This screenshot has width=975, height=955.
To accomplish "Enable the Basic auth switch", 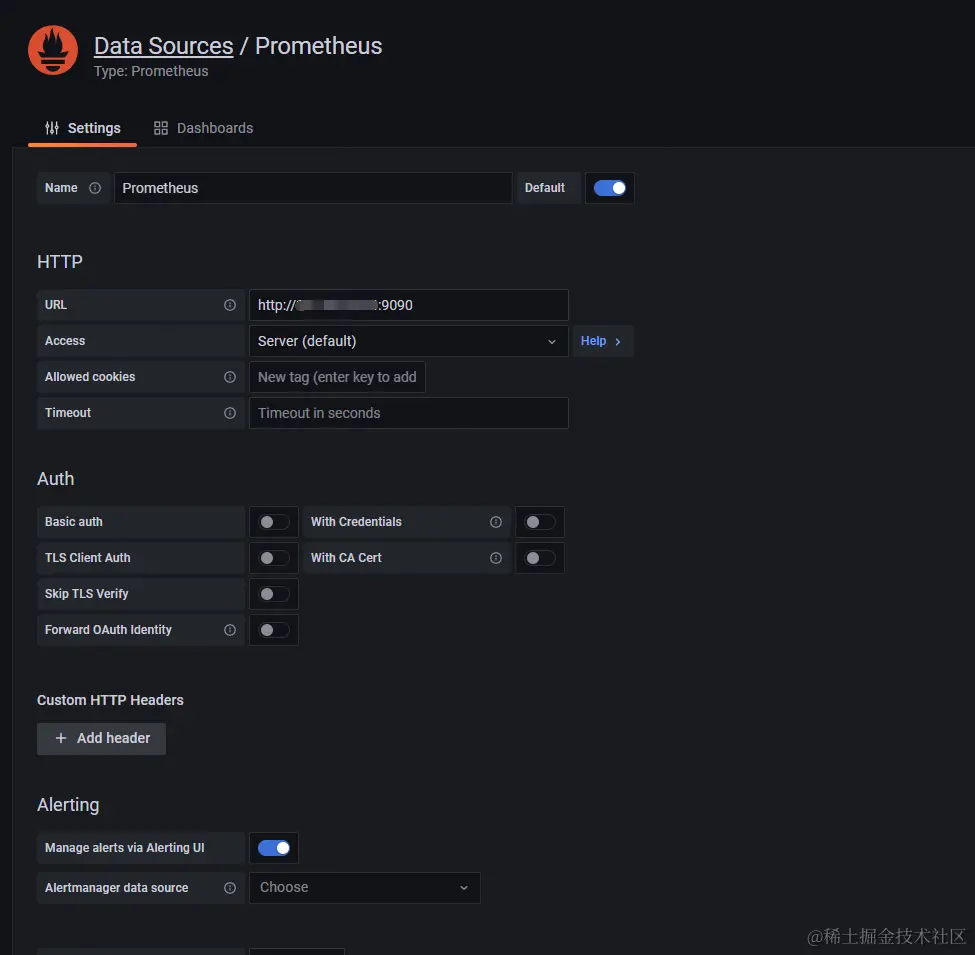I will click(274, 522).
